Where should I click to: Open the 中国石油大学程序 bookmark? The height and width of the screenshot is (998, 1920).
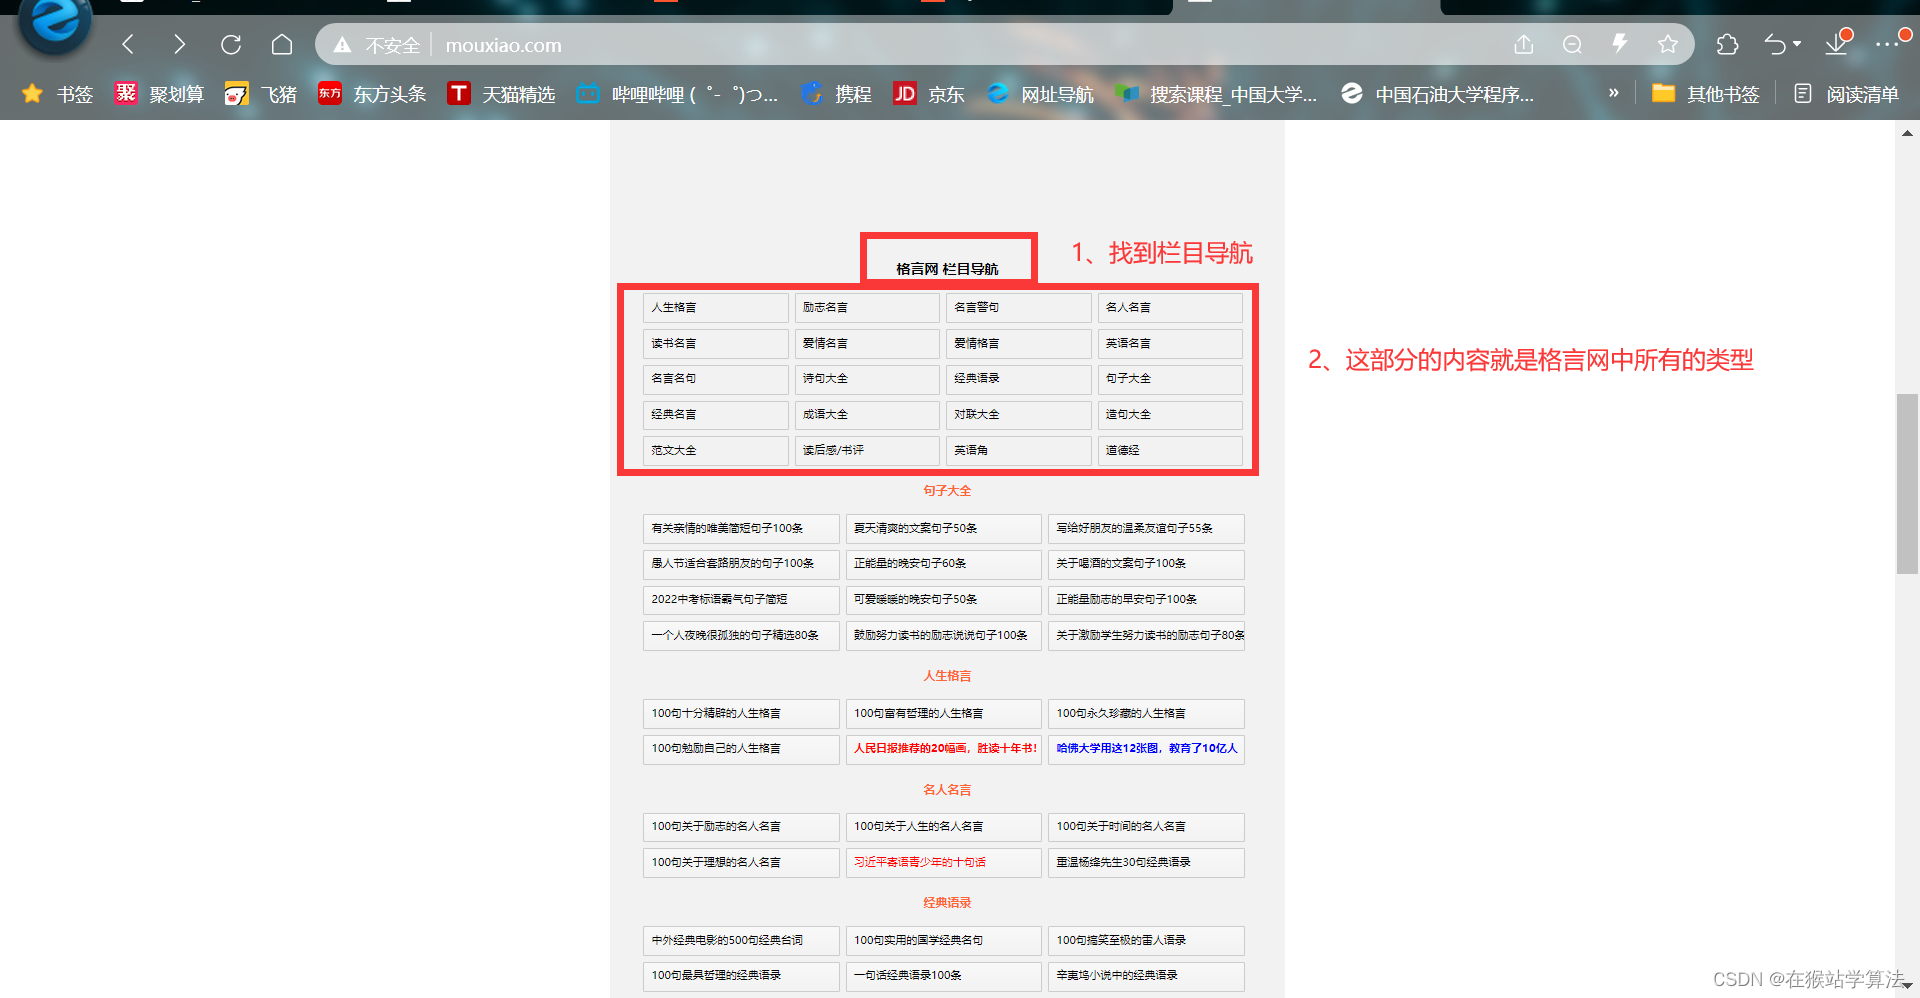(x=1437, y=94)
